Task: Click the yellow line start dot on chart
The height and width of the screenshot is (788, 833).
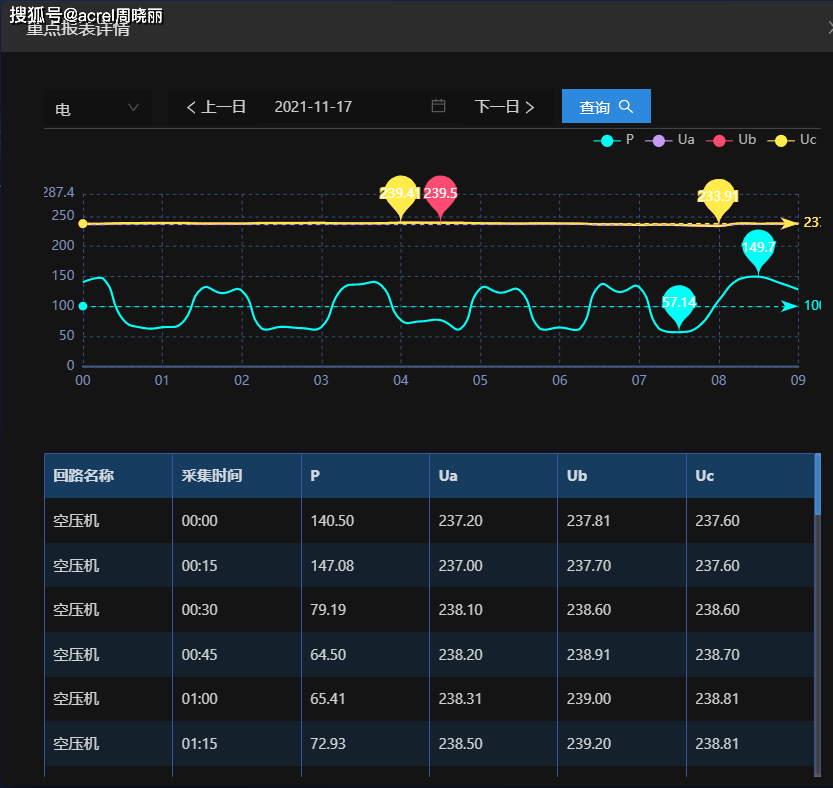Action: (83, 224)
